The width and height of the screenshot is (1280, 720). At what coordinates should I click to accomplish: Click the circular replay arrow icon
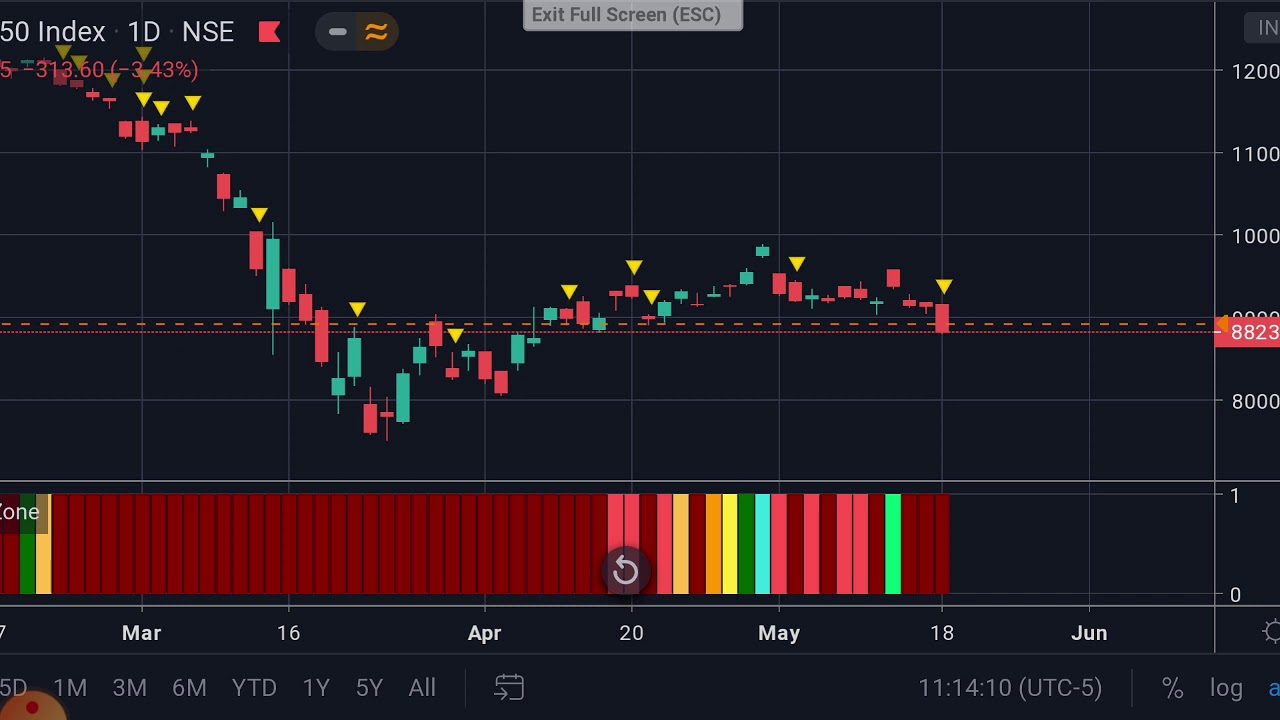tap(625, 571)
